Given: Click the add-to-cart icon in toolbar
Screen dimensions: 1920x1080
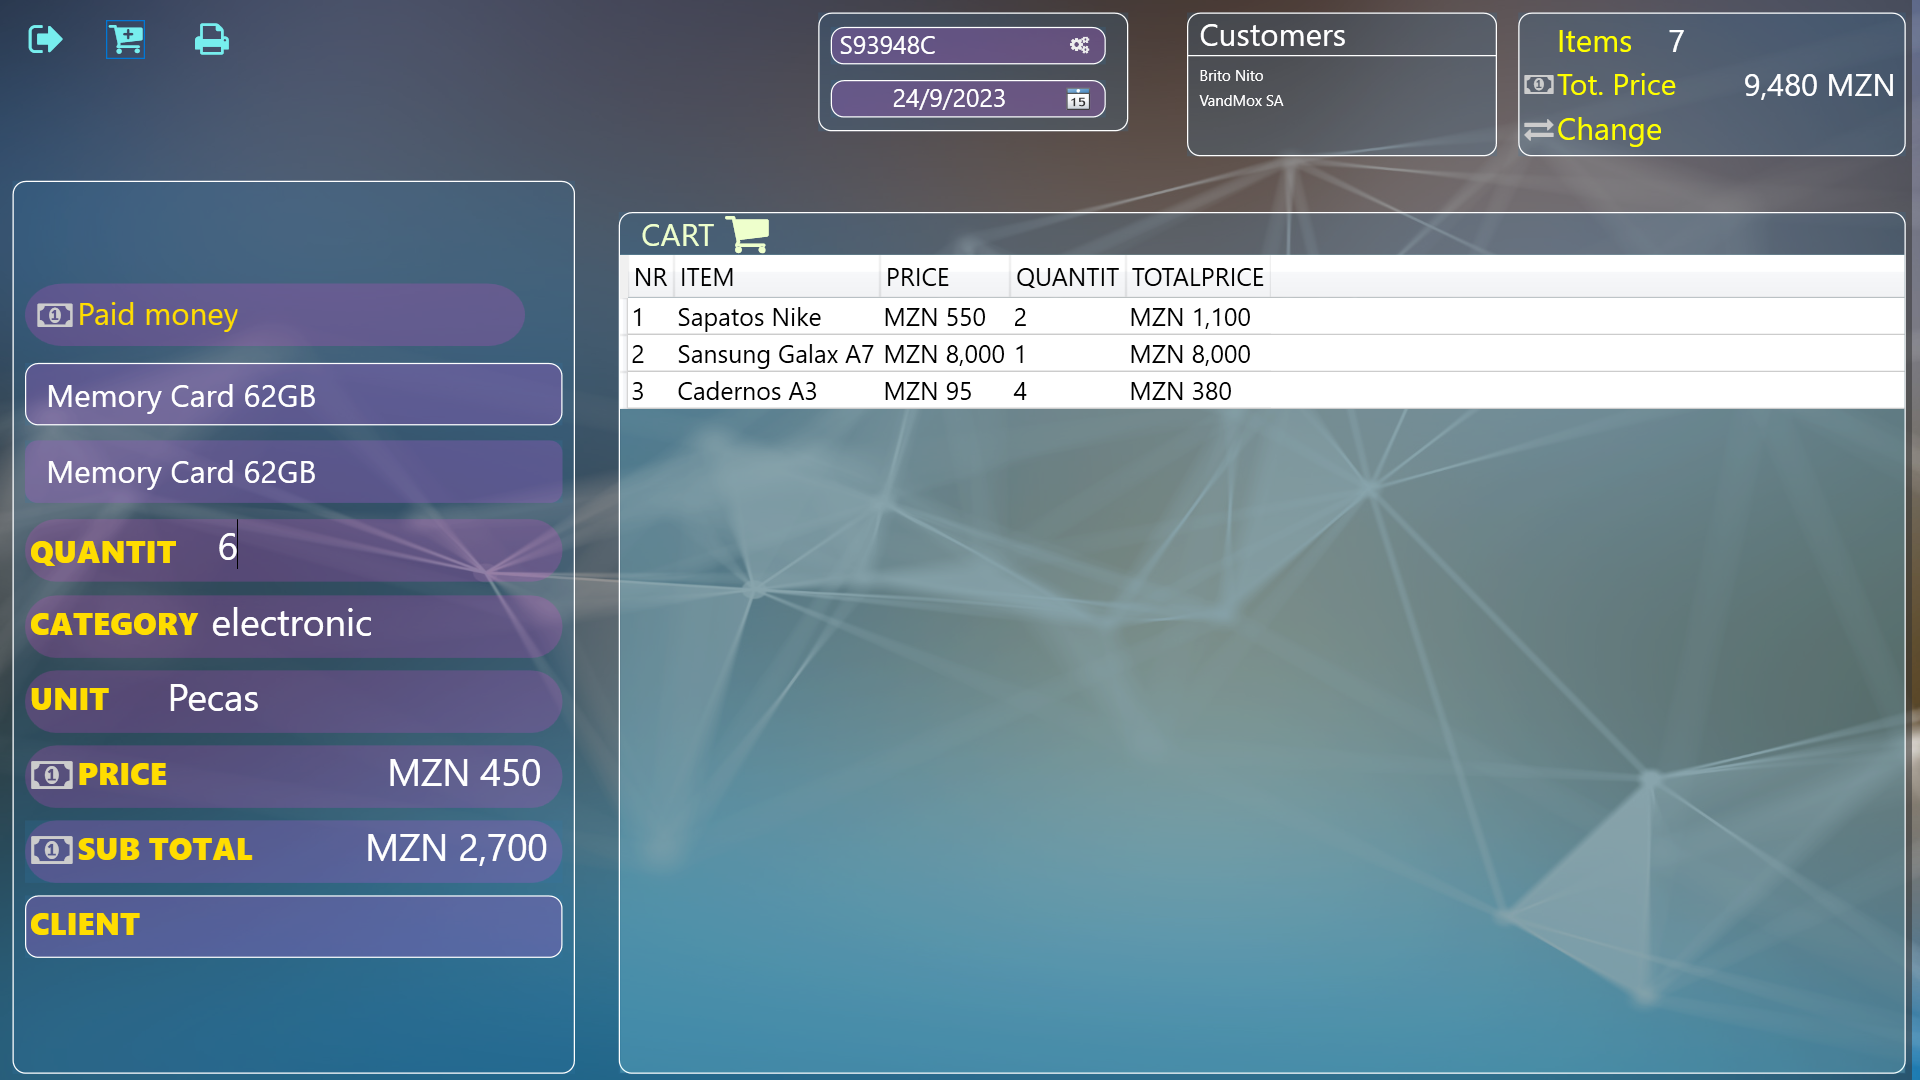Looking at the screenshot, I should [x=126, y=40].
